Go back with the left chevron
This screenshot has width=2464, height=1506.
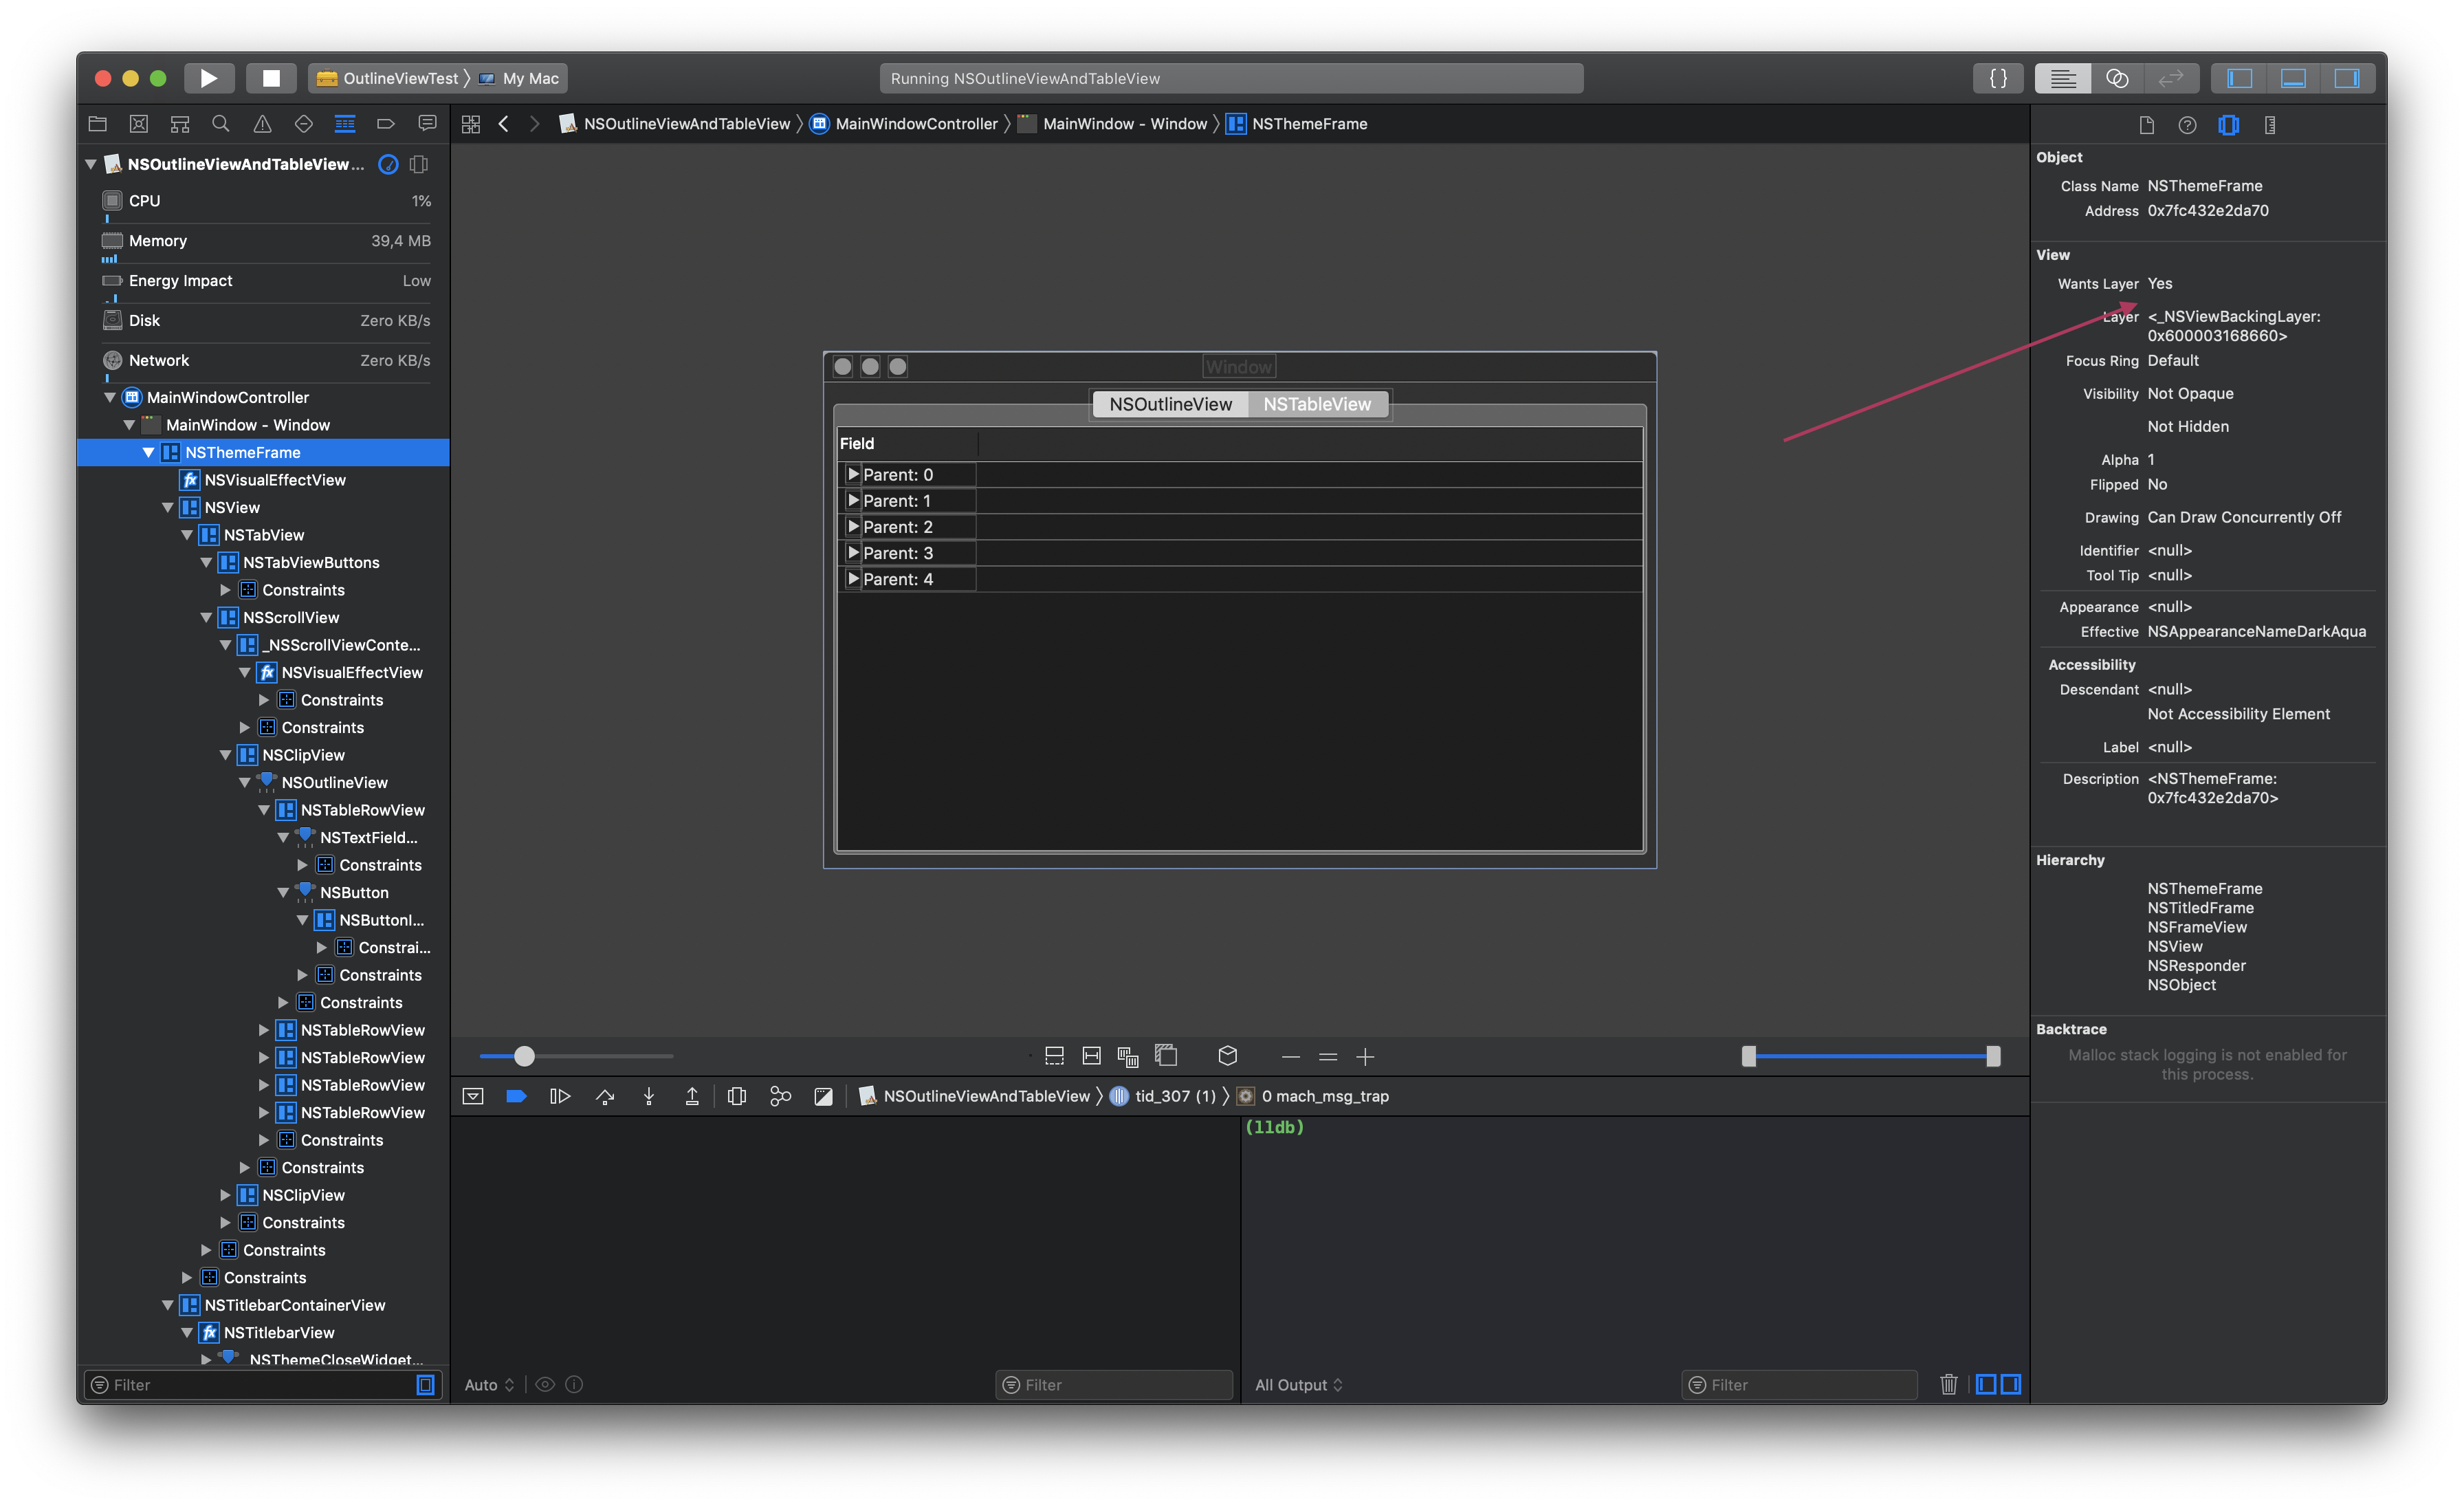(x=503, y=124)
